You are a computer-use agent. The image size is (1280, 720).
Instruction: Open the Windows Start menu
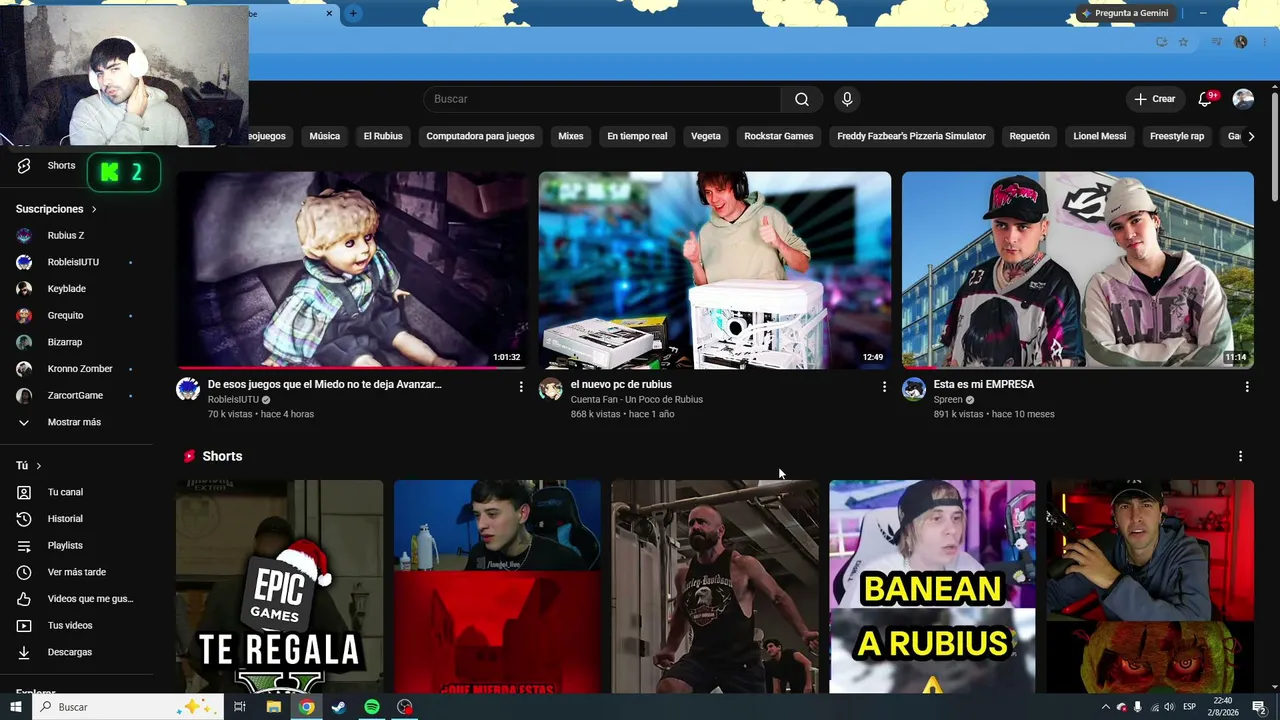point(16,707)
